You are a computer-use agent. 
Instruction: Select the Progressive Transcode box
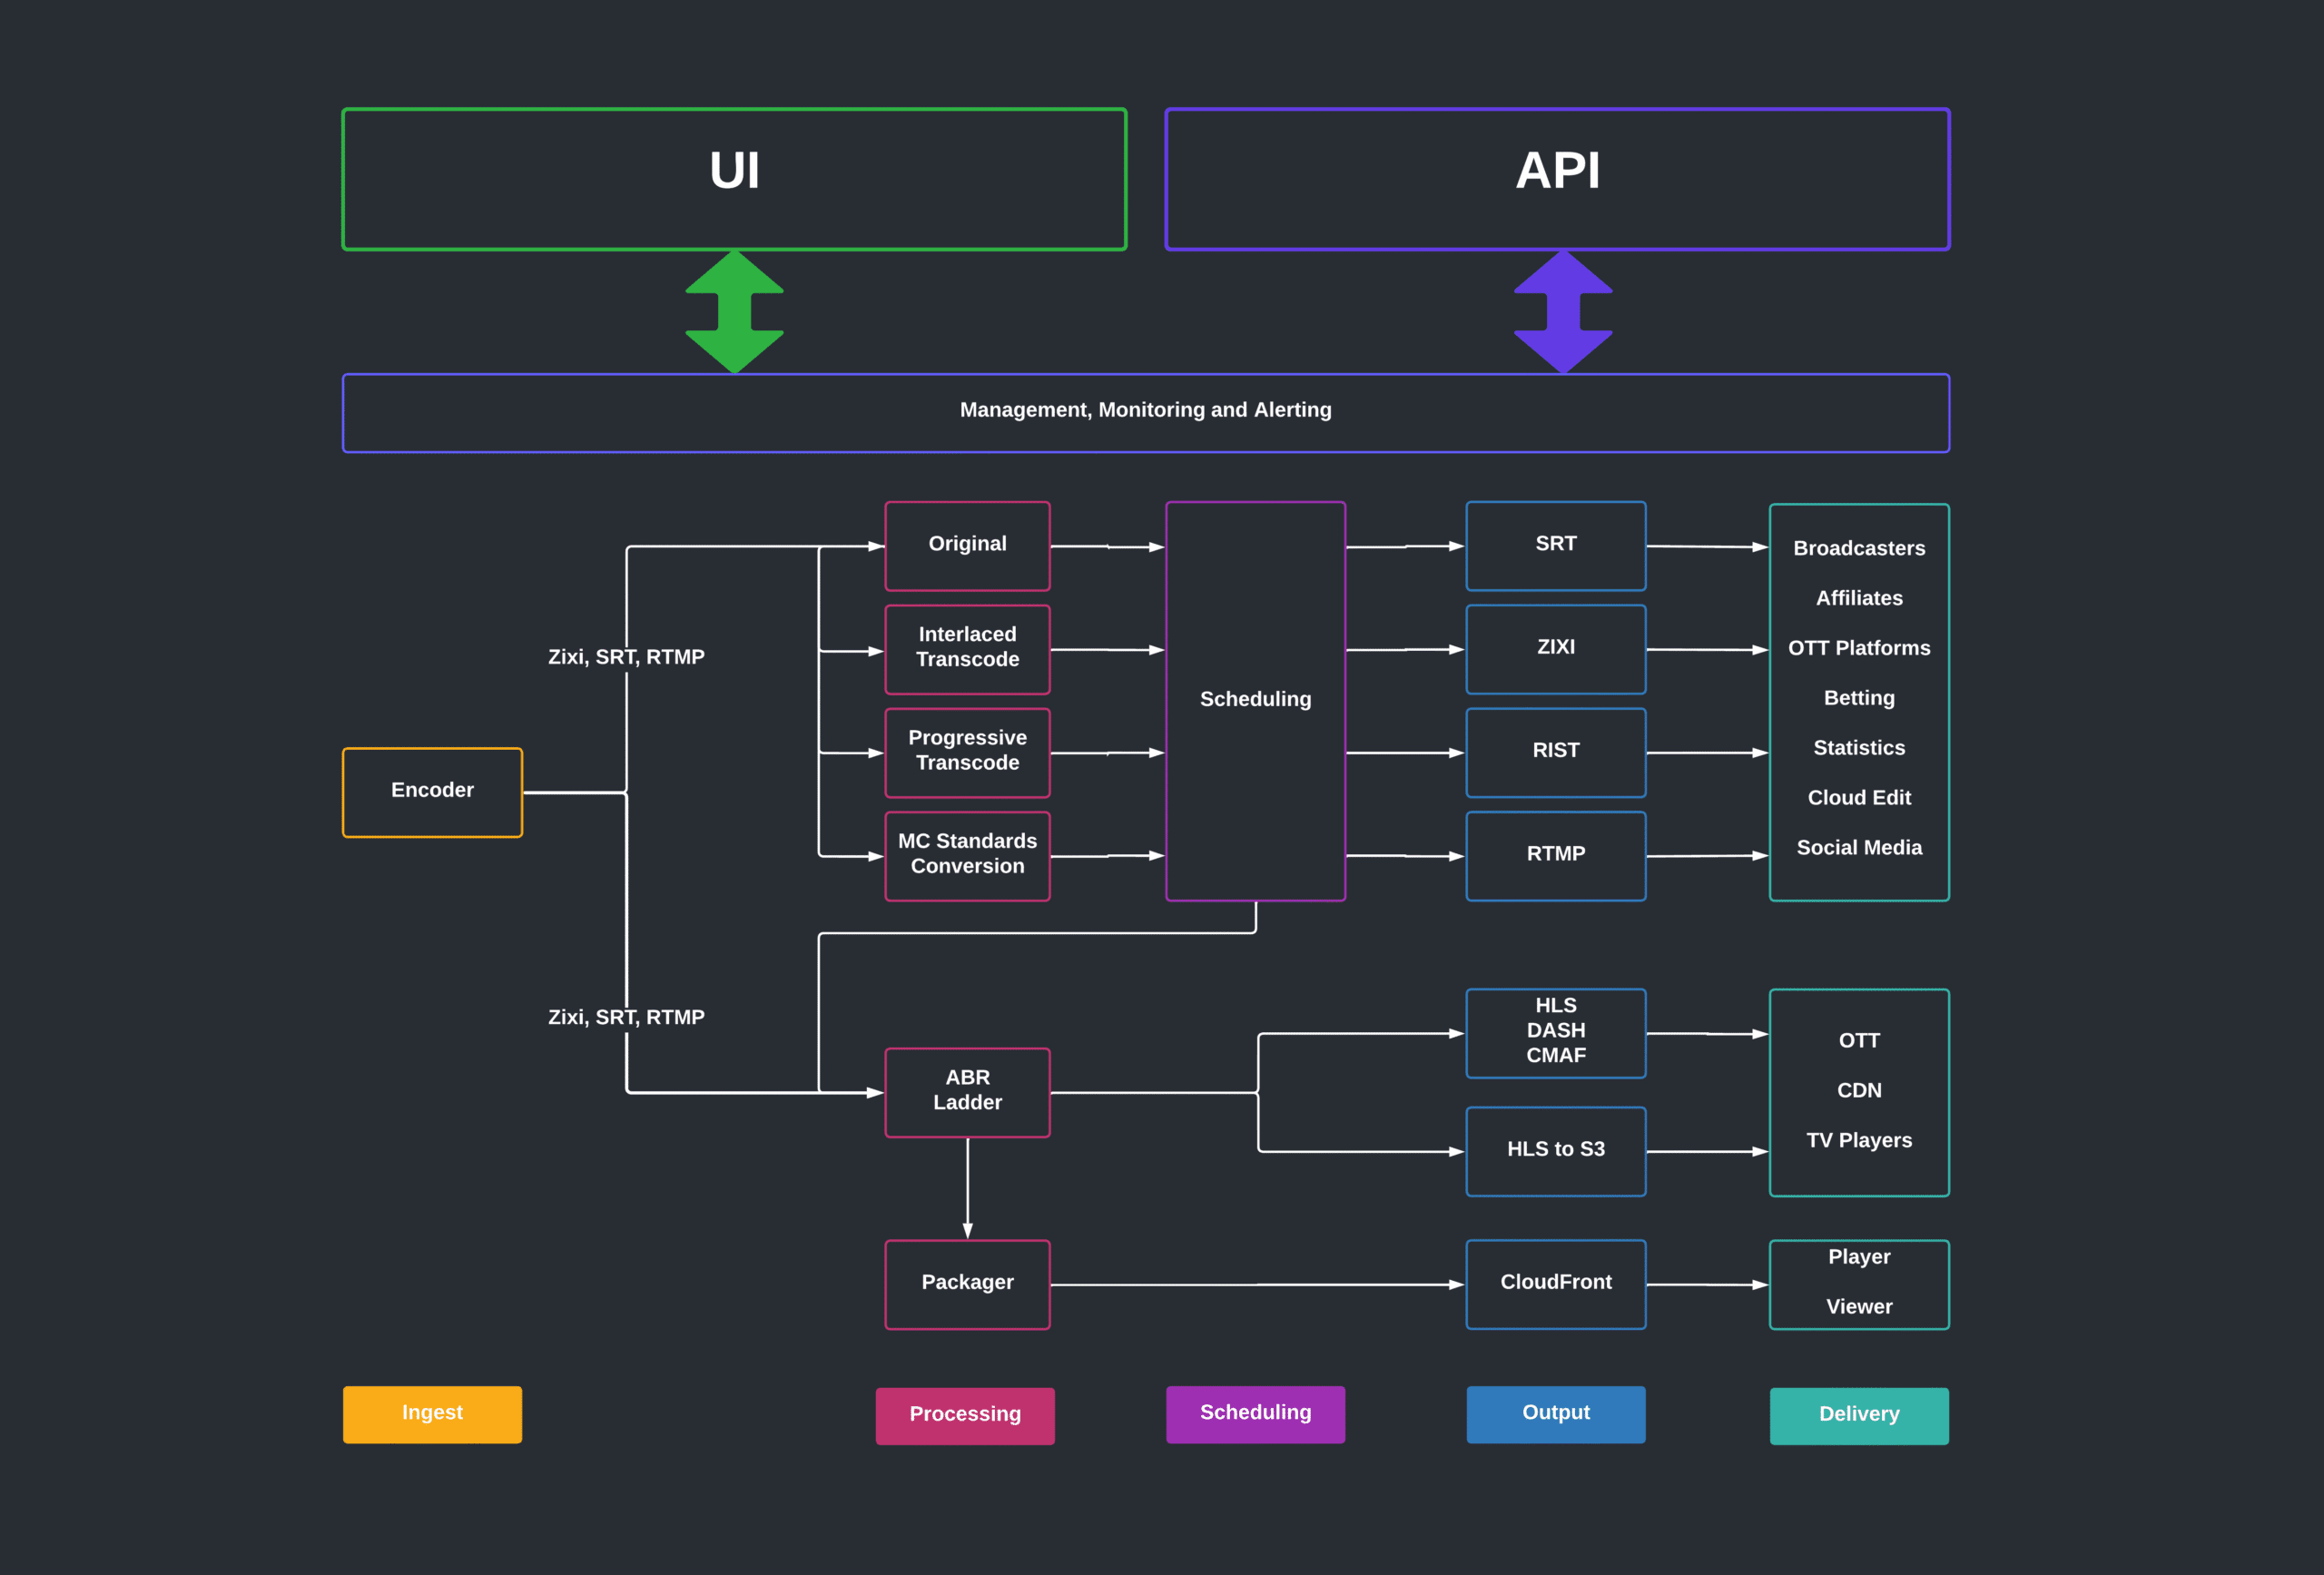pos(967,752)
